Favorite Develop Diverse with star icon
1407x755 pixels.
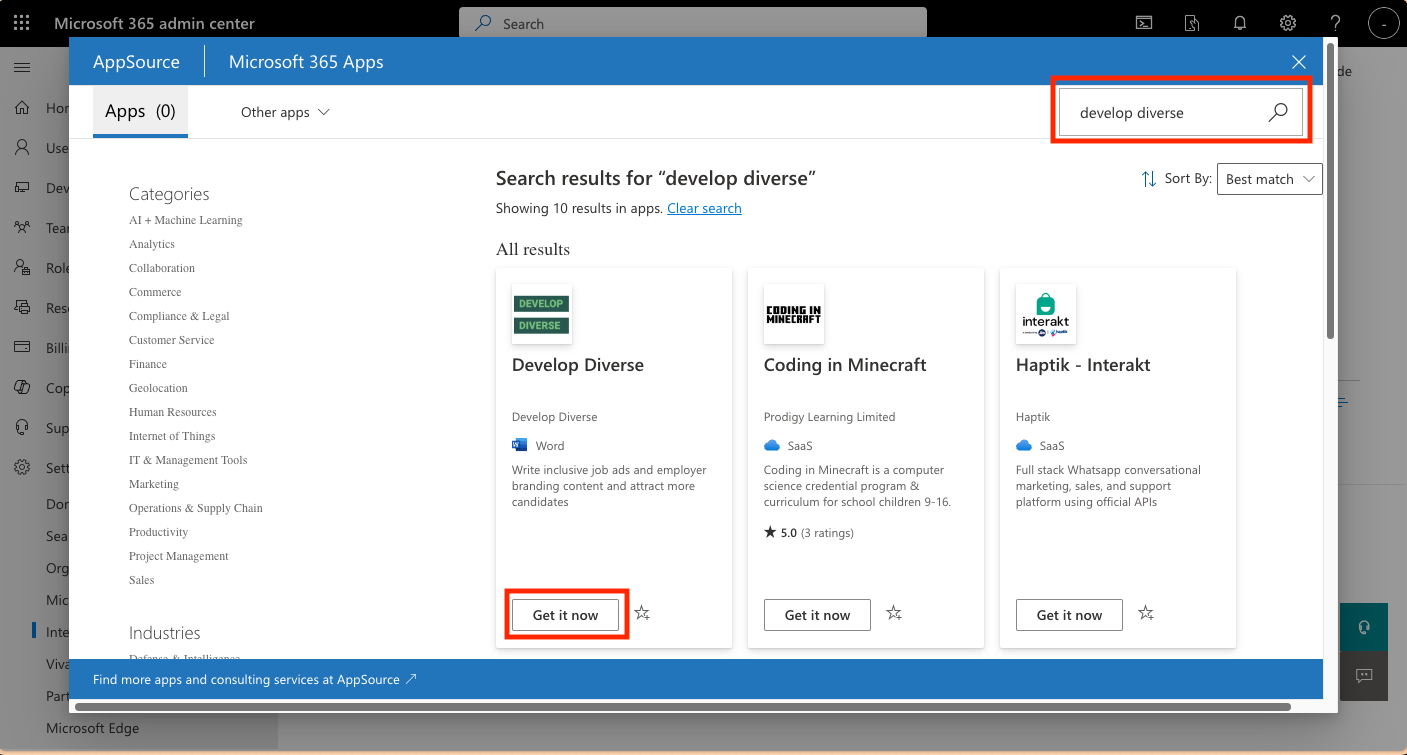click(642, 613)
